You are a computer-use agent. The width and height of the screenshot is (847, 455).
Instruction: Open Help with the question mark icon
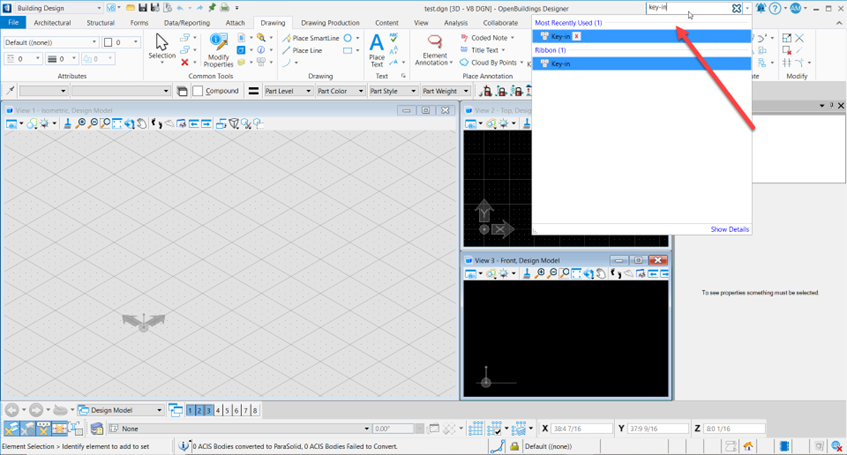[x=775, y=8]
